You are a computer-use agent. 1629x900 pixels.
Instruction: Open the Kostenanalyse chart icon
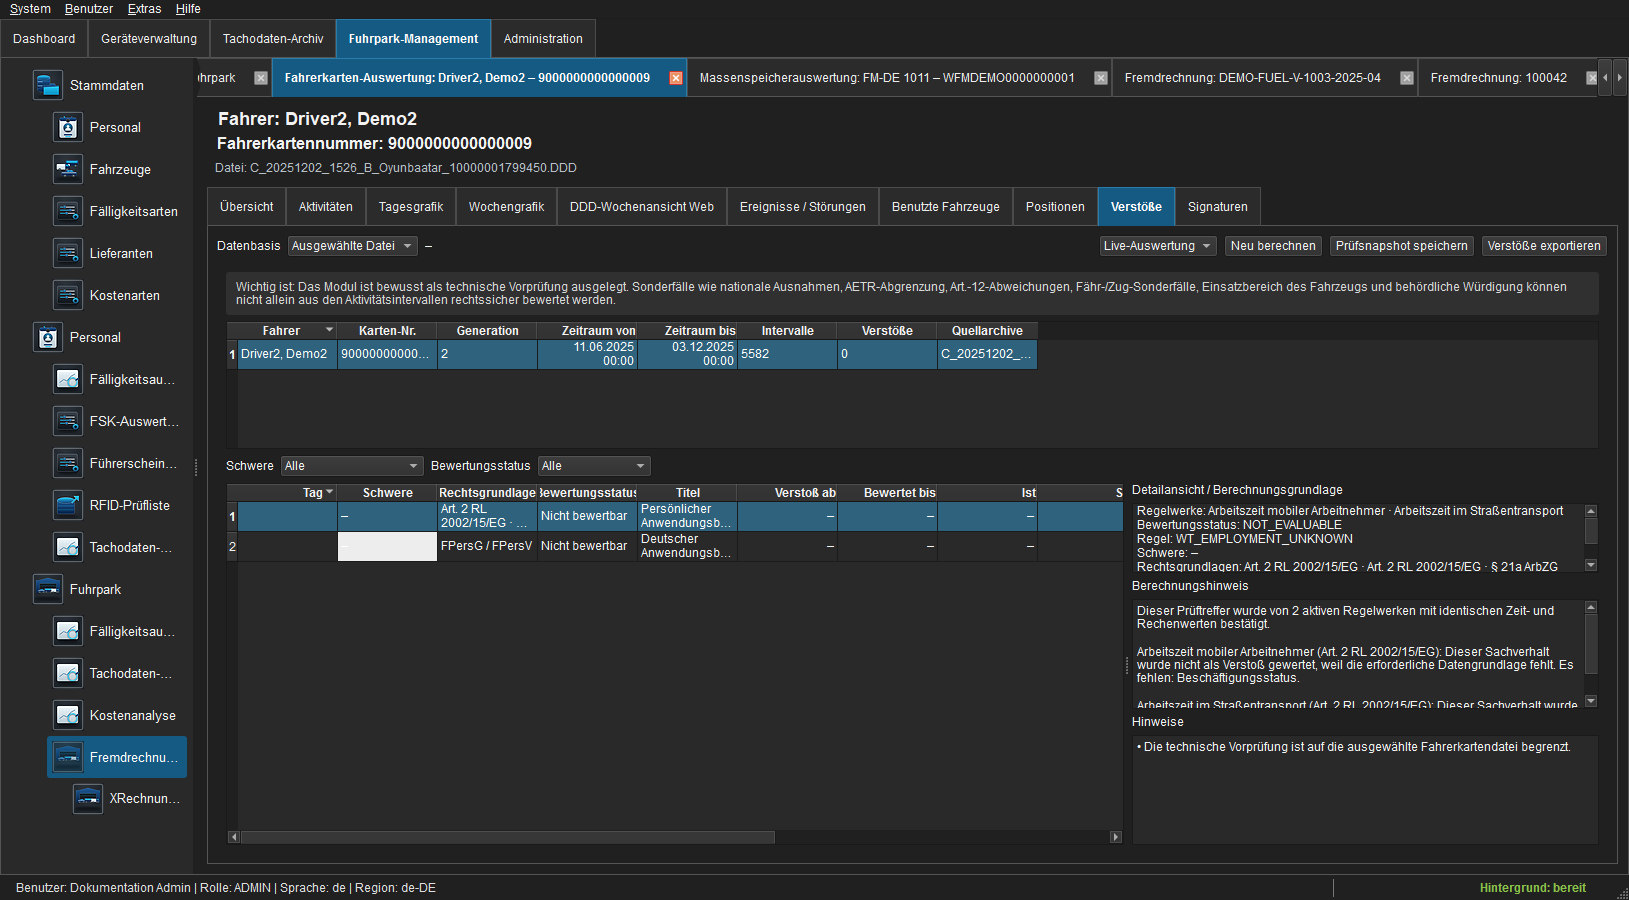point(67,715)
